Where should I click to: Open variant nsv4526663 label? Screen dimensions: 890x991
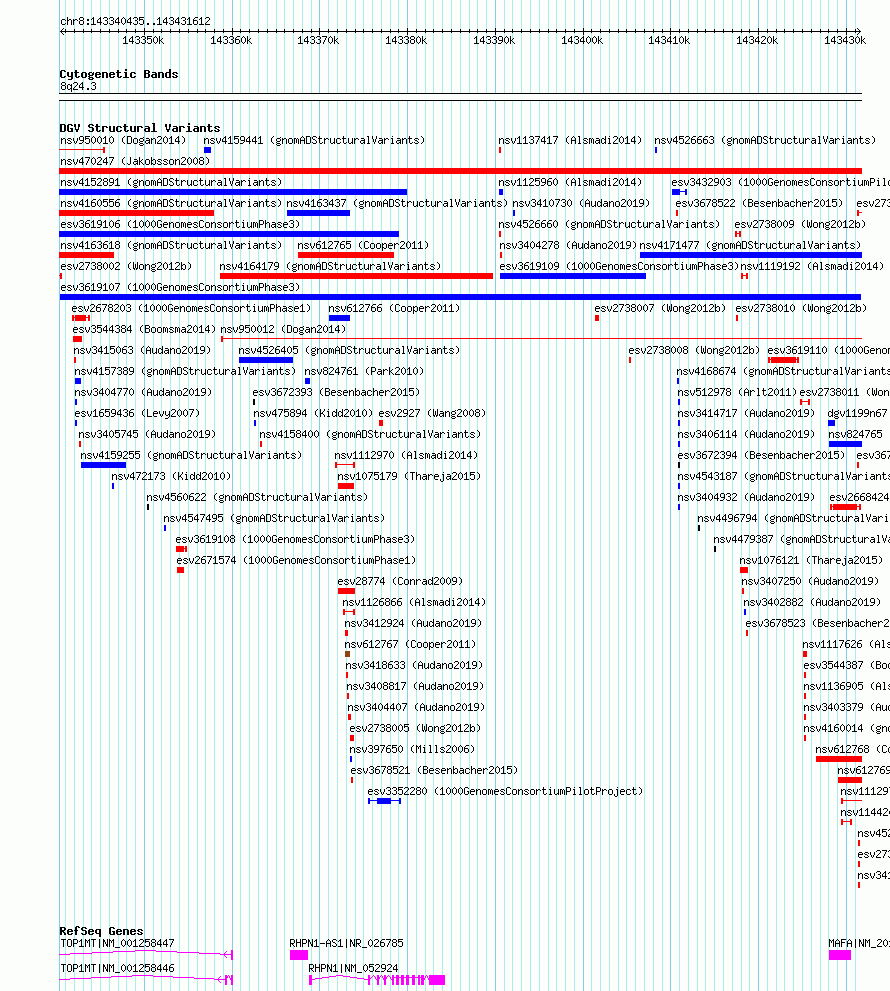click(x=765, y=140)
